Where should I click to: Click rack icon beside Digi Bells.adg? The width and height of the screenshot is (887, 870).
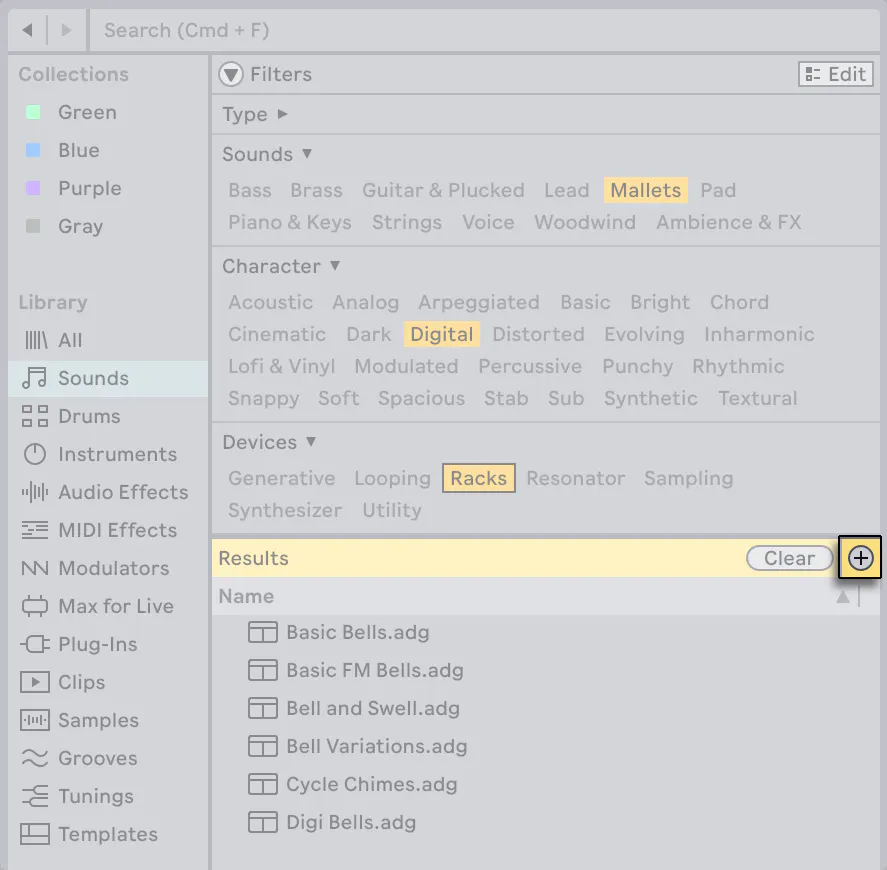(x=262, y=822)
